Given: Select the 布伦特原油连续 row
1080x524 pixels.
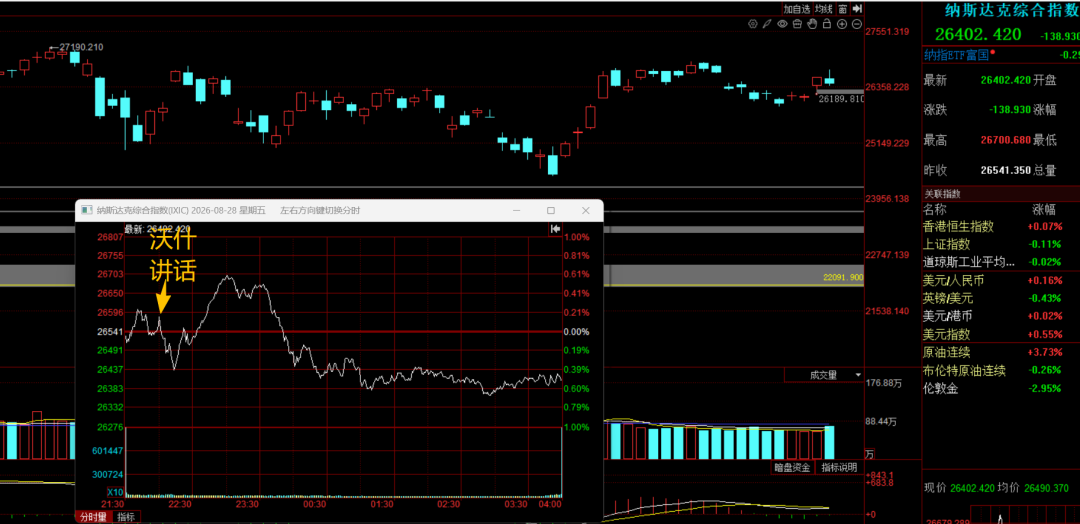Looking at the screenshot, I should coord(1000,370).
